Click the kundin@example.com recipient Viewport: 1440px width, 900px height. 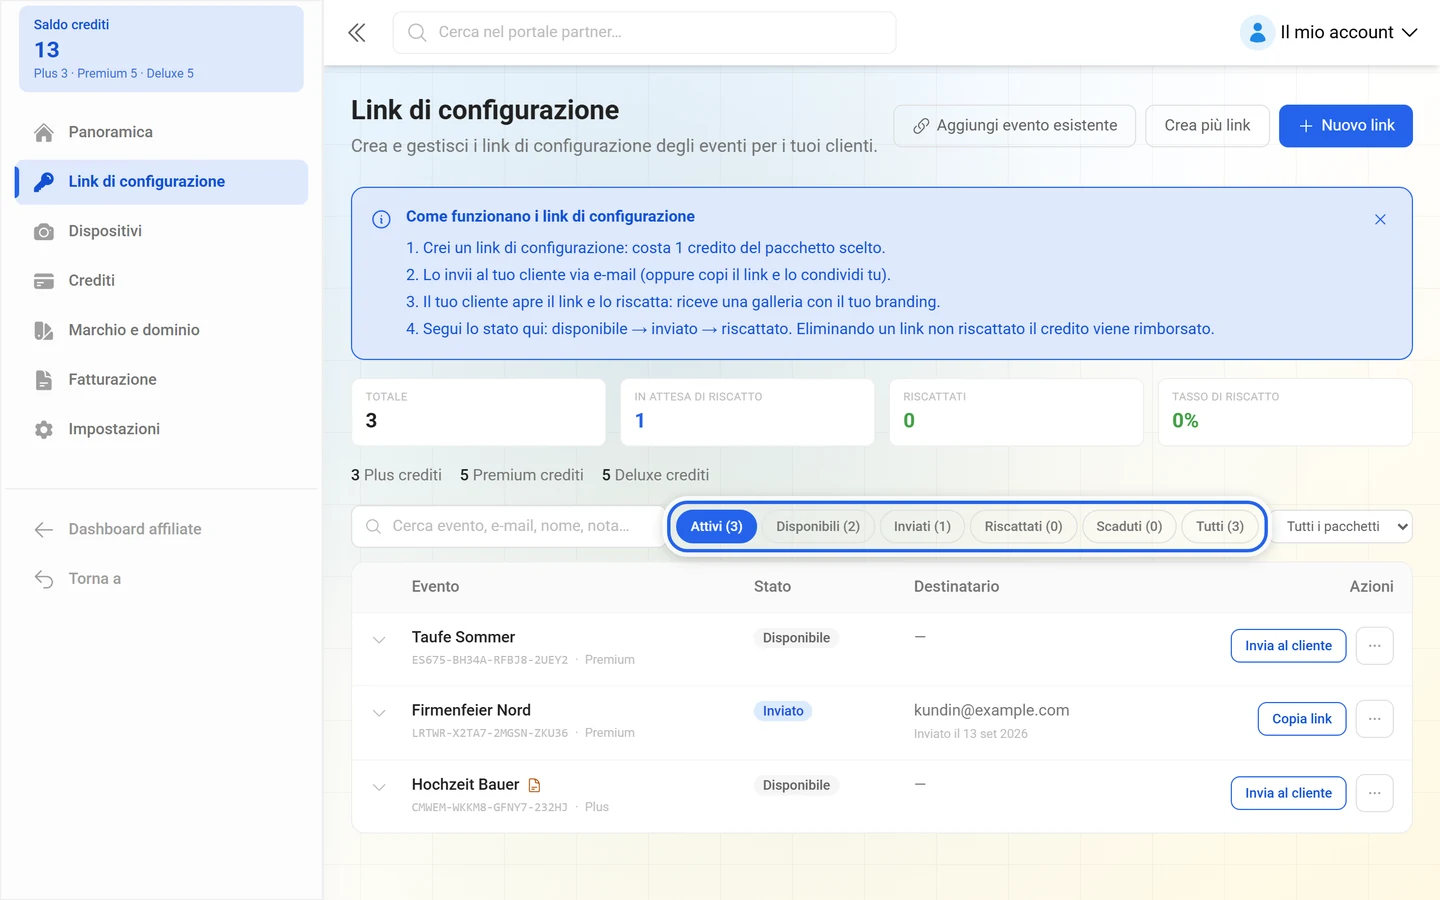click(x=991, y=710)
